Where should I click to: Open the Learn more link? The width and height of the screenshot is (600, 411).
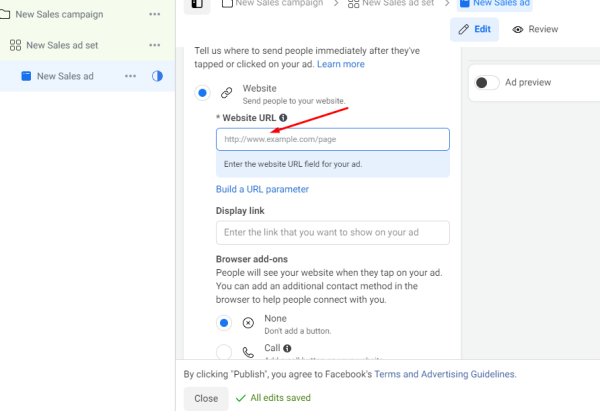click(341, 64)
